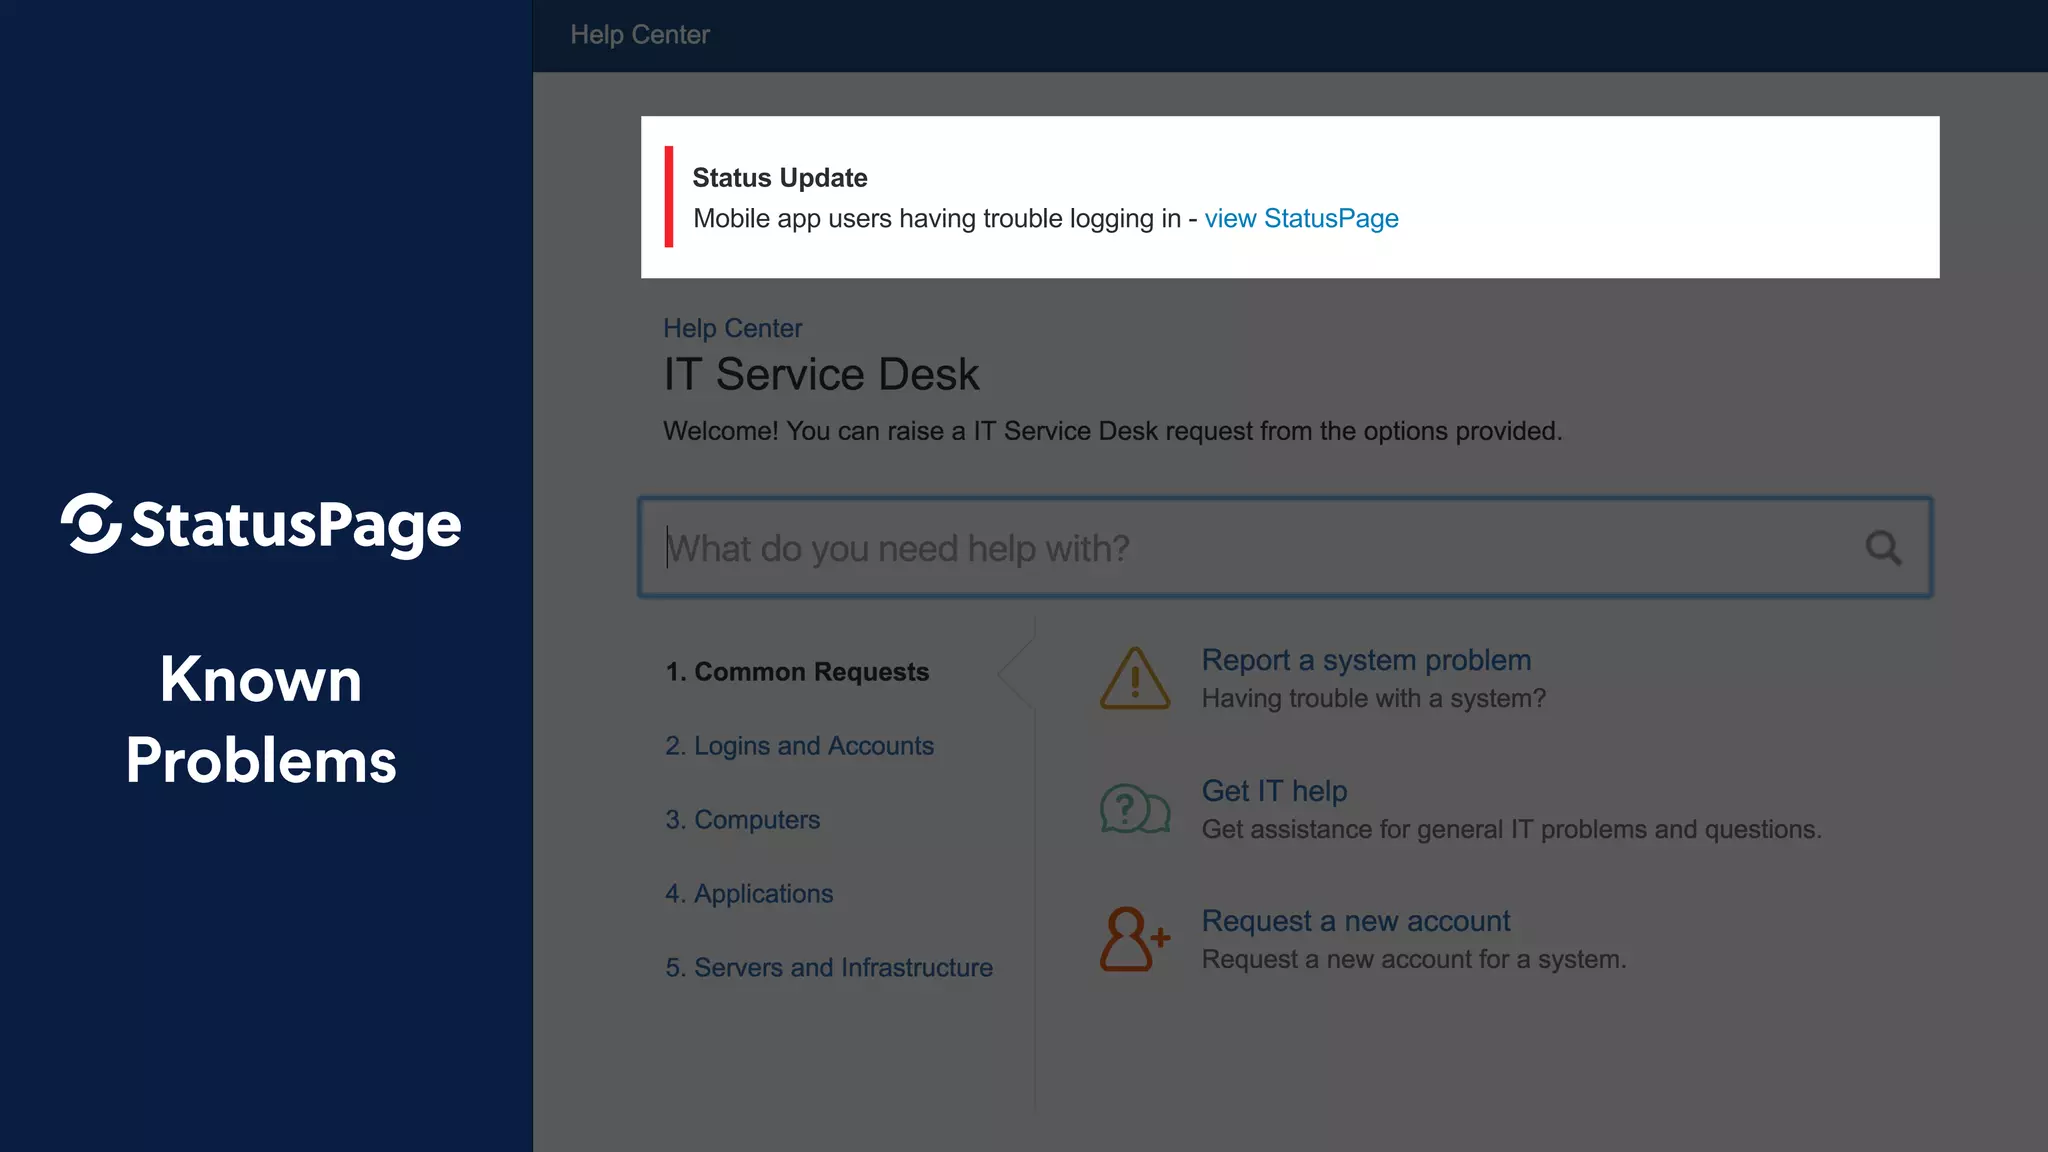This screenshot has height=1152, width=2048.
Task: Click the Status Update heading
Action: pos(779,178)
